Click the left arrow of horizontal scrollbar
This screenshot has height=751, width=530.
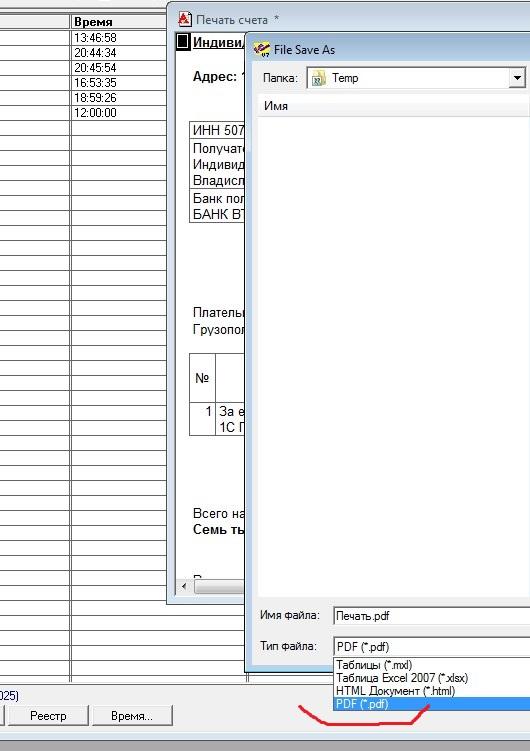tap(184, 586)
